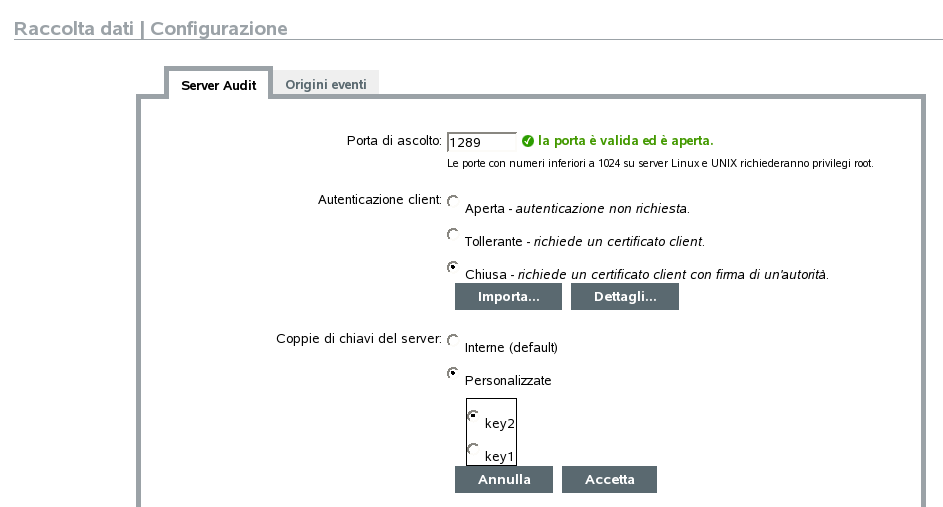Choose Tollerante client authentication option

pos(452,234)
